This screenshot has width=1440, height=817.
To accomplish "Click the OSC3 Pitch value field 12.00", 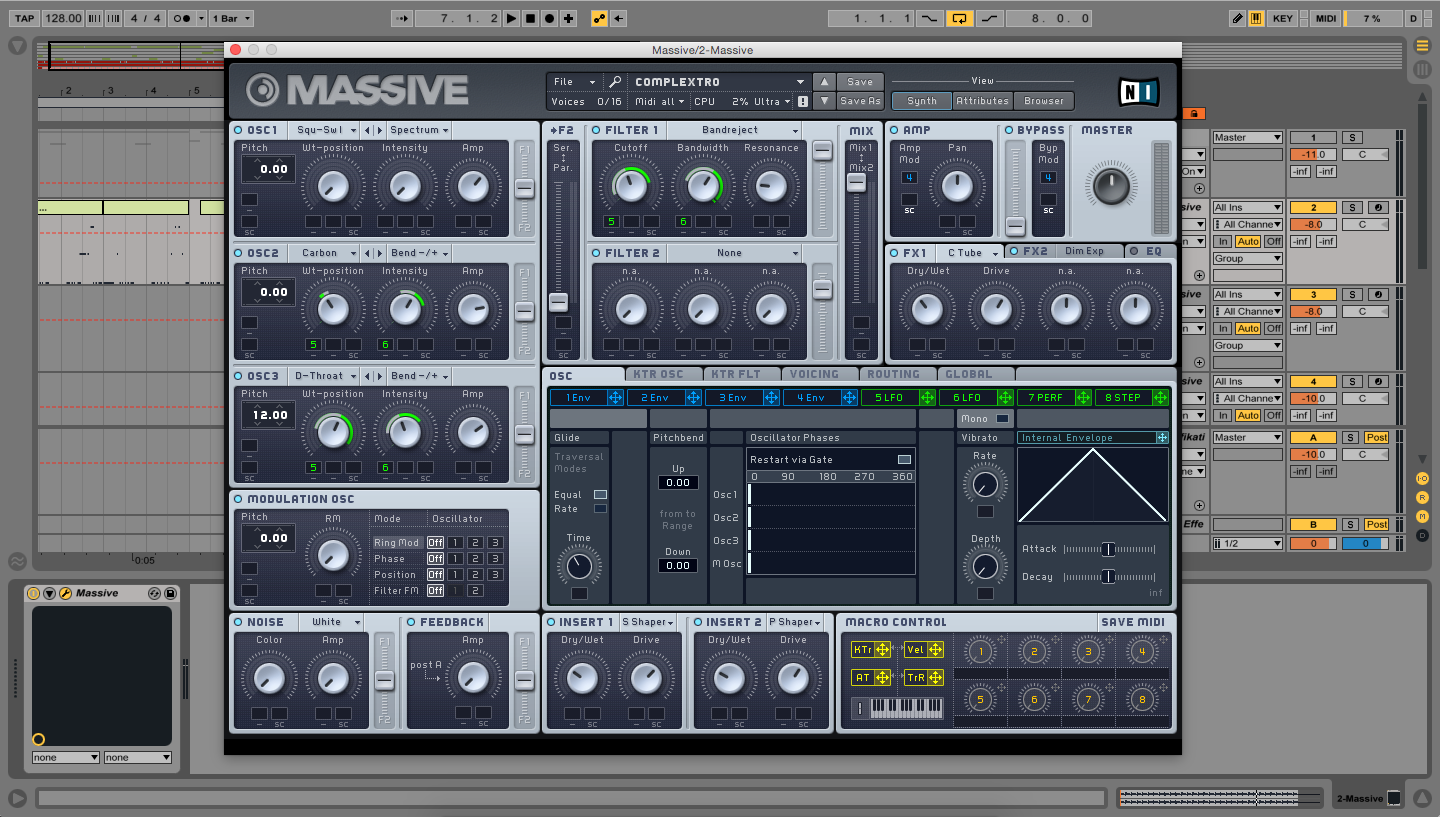I will click(270, 415).
